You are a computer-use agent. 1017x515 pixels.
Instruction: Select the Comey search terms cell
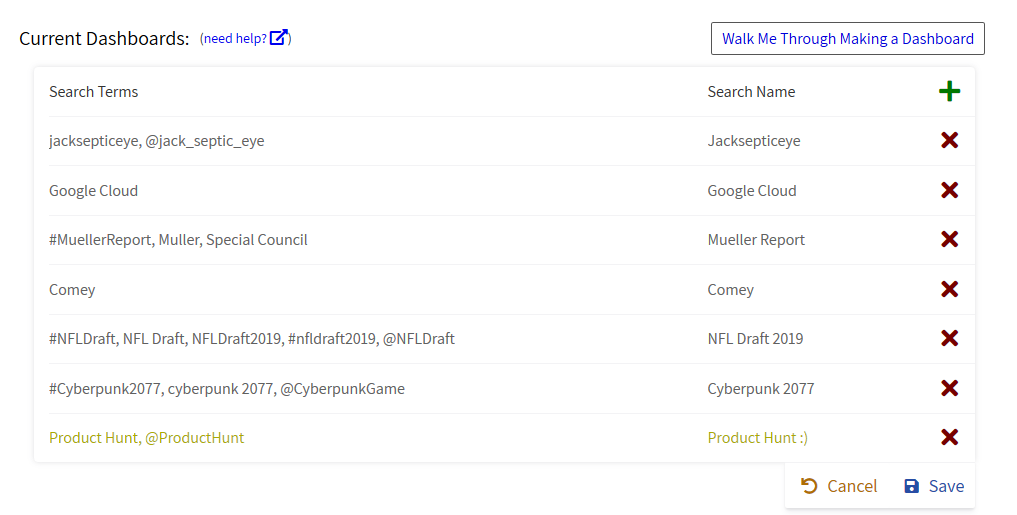(x=72, y=290)
